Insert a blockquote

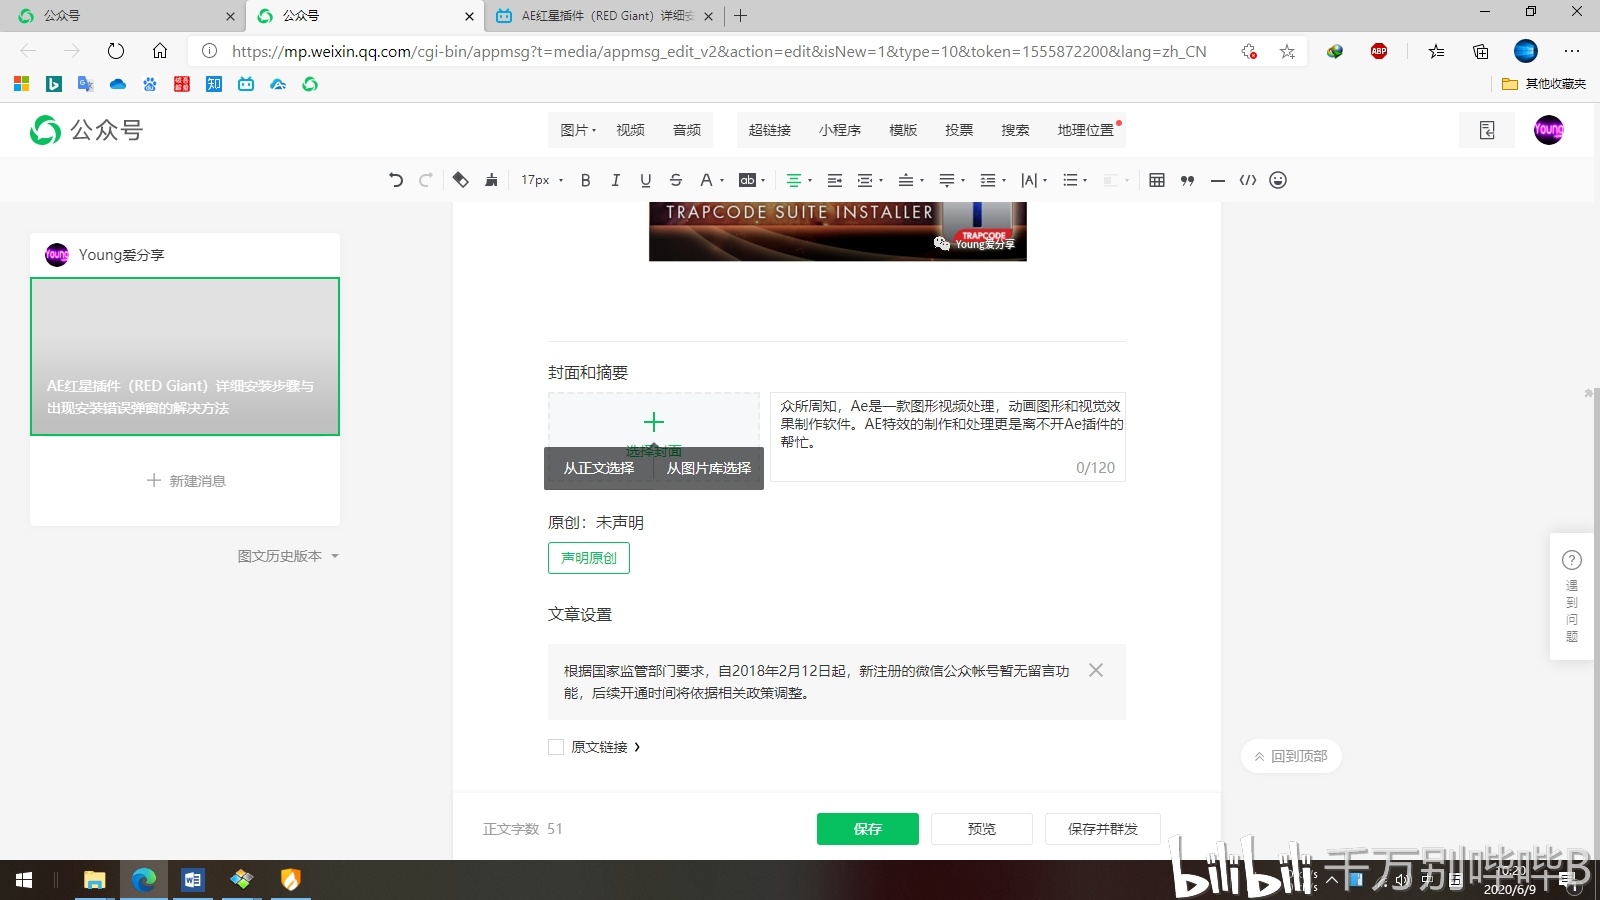1187,180
